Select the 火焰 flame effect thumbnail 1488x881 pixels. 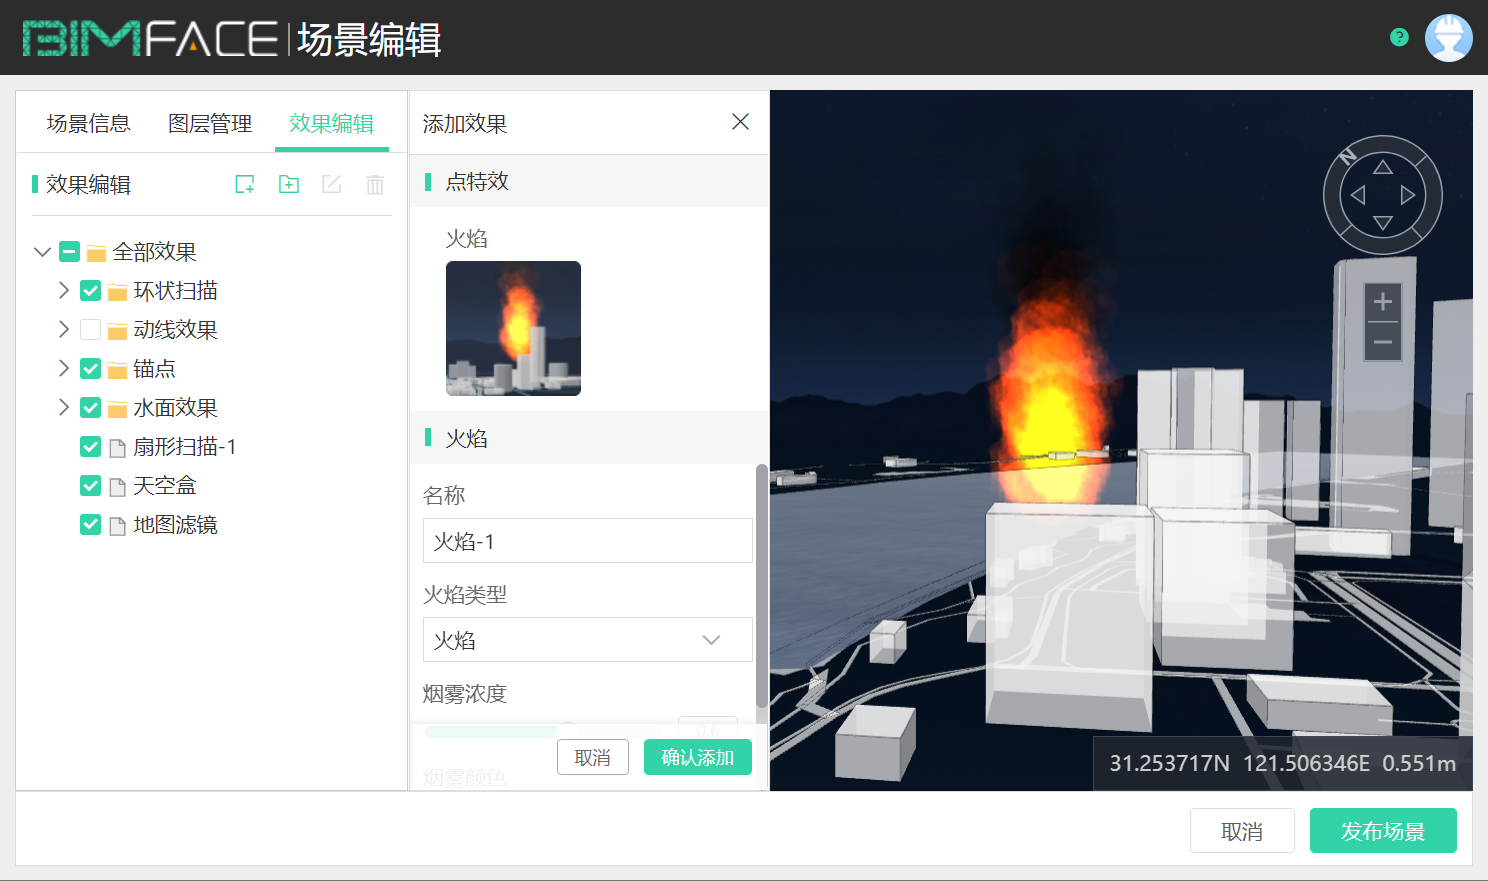[x=513, y=328]
